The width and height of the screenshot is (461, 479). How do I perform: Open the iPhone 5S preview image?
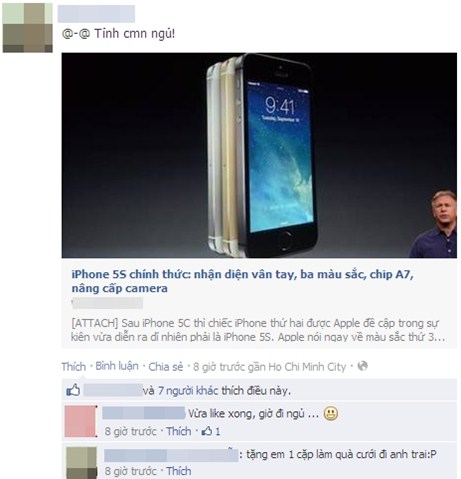[x=259, y=155]
